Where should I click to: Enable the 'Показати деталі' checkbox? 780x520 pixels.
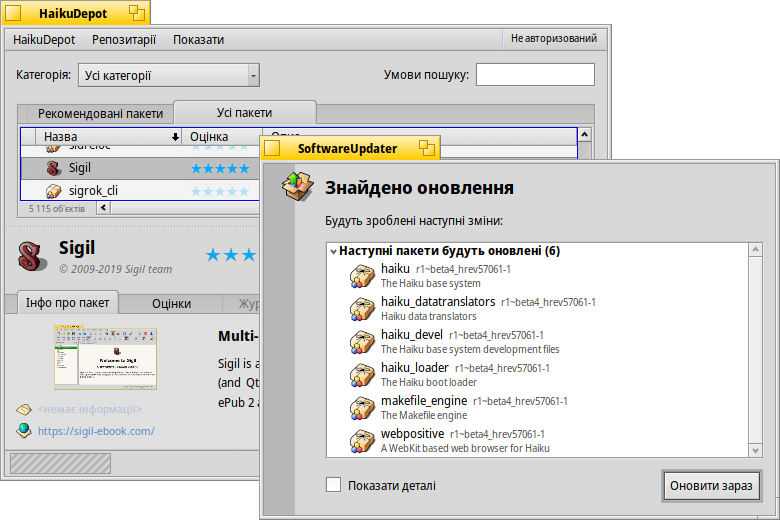click(333, 485)
